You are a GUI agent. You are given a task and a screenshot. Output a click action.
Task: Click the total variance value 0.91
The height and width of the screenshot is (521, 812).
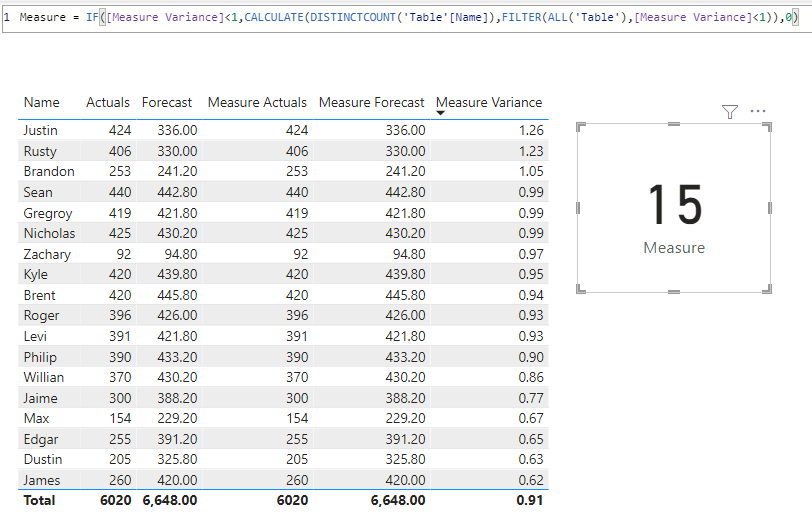tap(529, 500)
